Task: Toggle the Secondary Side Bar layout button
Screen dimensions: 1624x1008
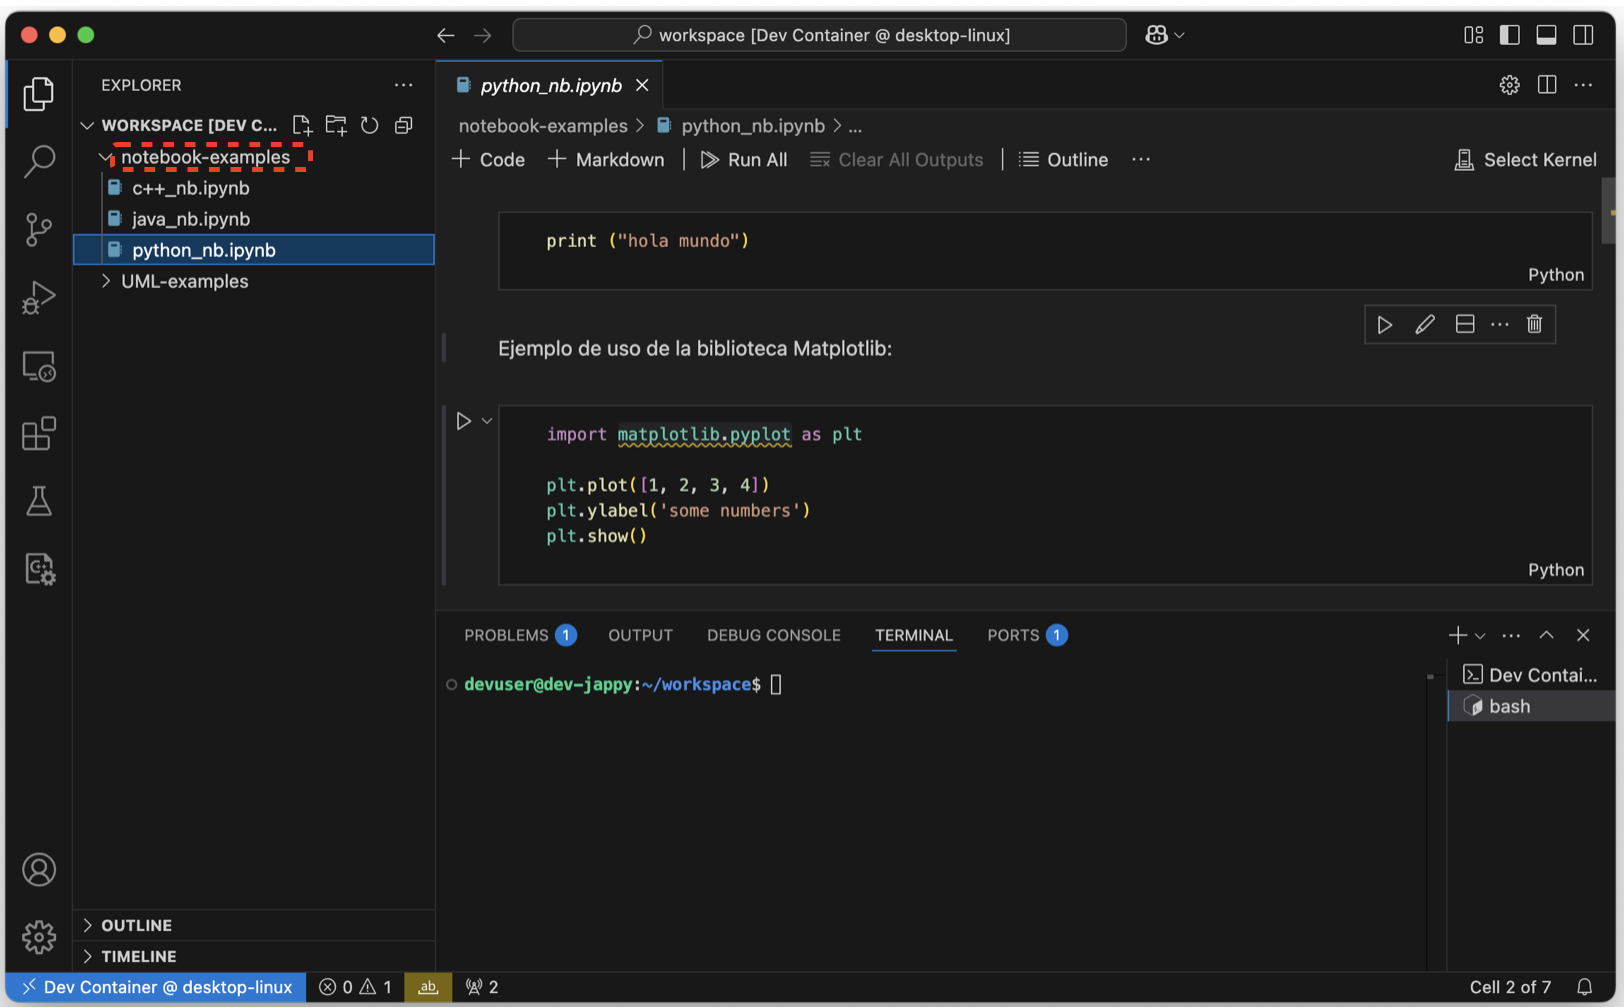Action: click(1584, 35)
